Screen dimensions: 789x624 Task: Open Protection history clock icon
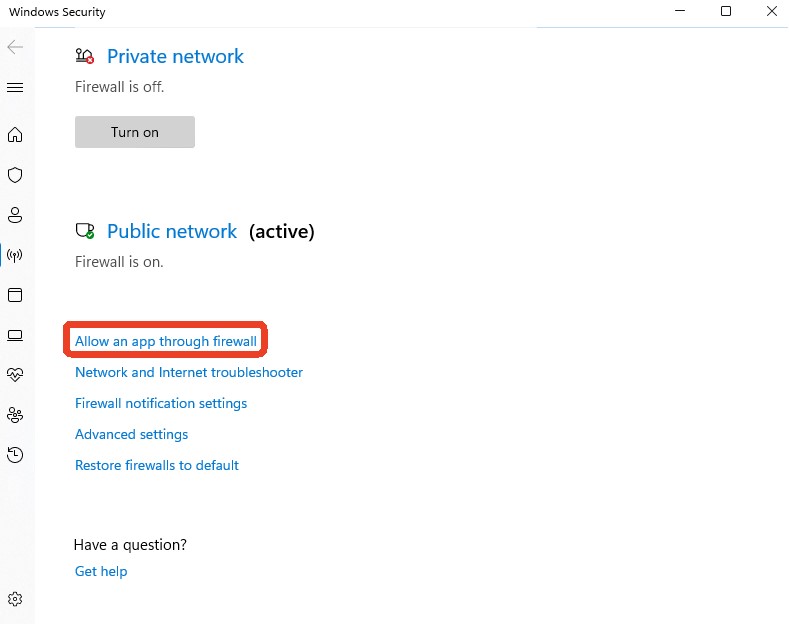[15, 455]
